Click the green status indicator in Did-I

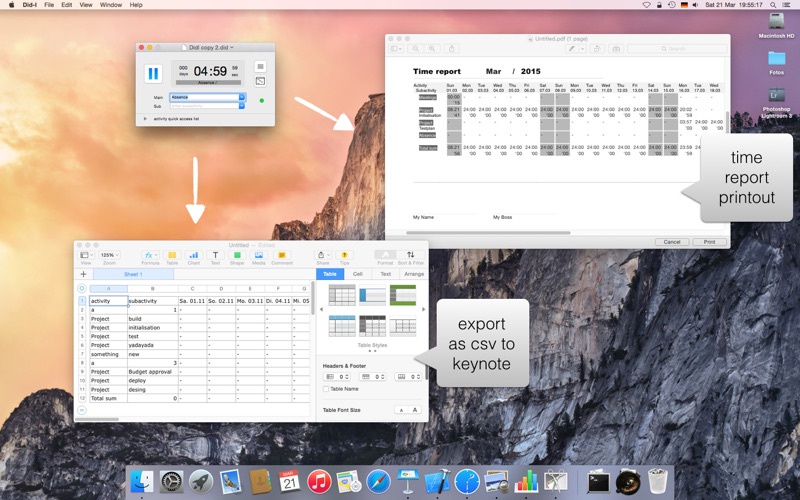coord(262,101)
